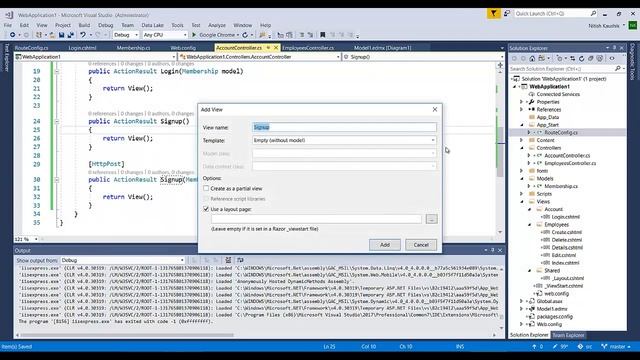
Task: Click Home icon in Solution Explorer toolbar
Action: [x=532, y=58]
